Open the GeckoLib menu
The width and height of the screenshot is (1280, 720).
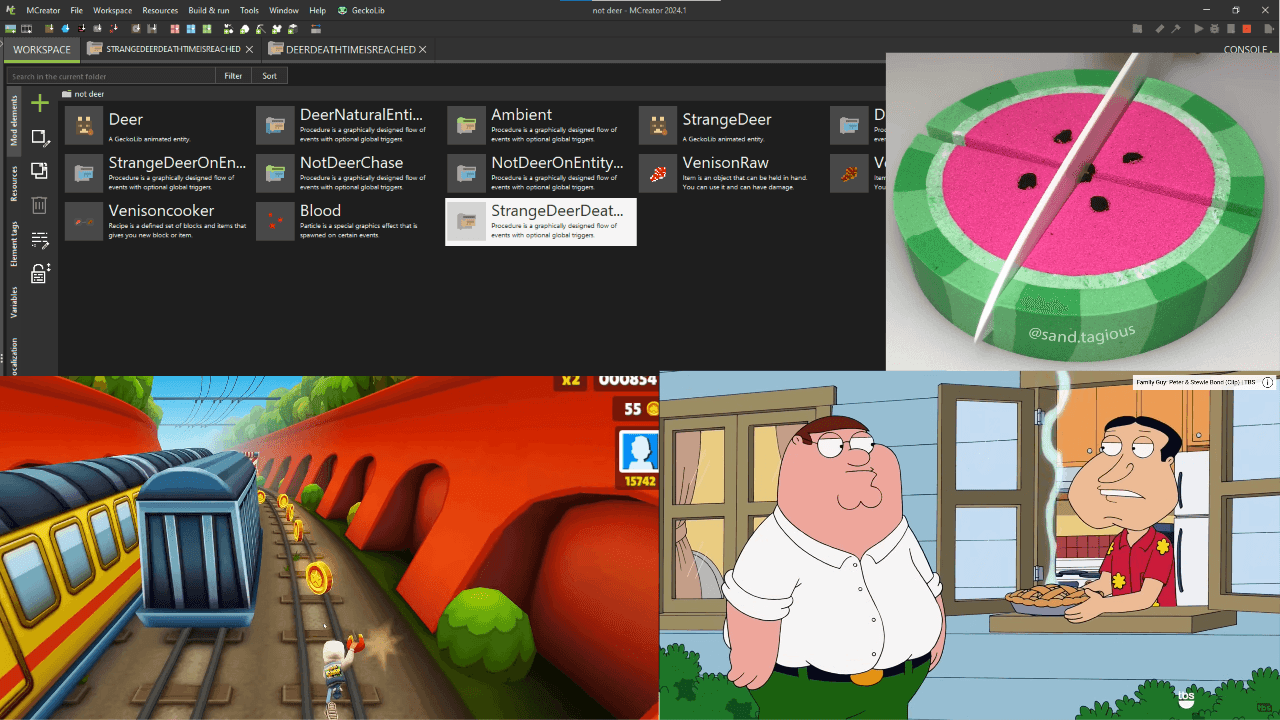(362, 10)
